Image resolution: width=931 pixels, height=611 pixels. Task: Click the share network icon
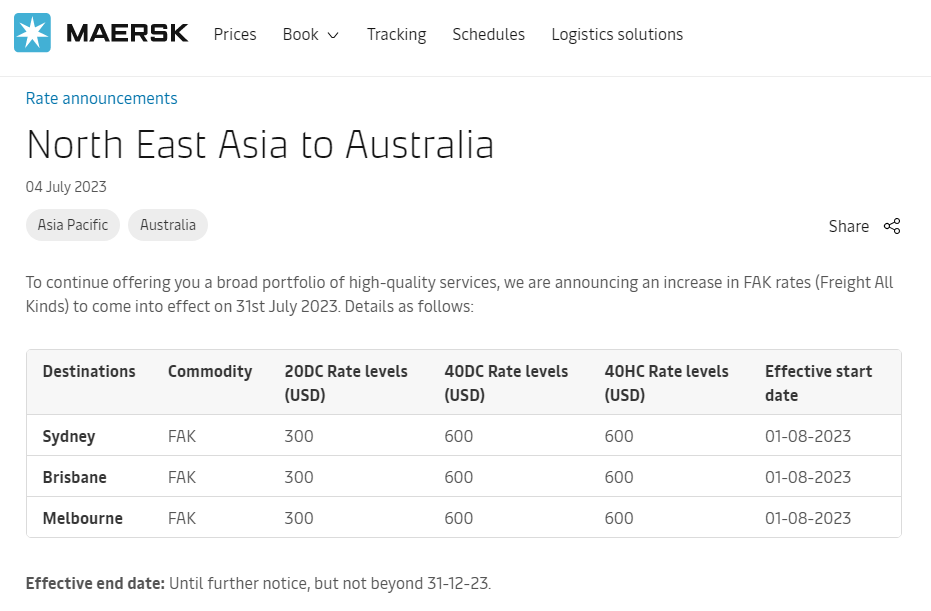pos(892,226)
